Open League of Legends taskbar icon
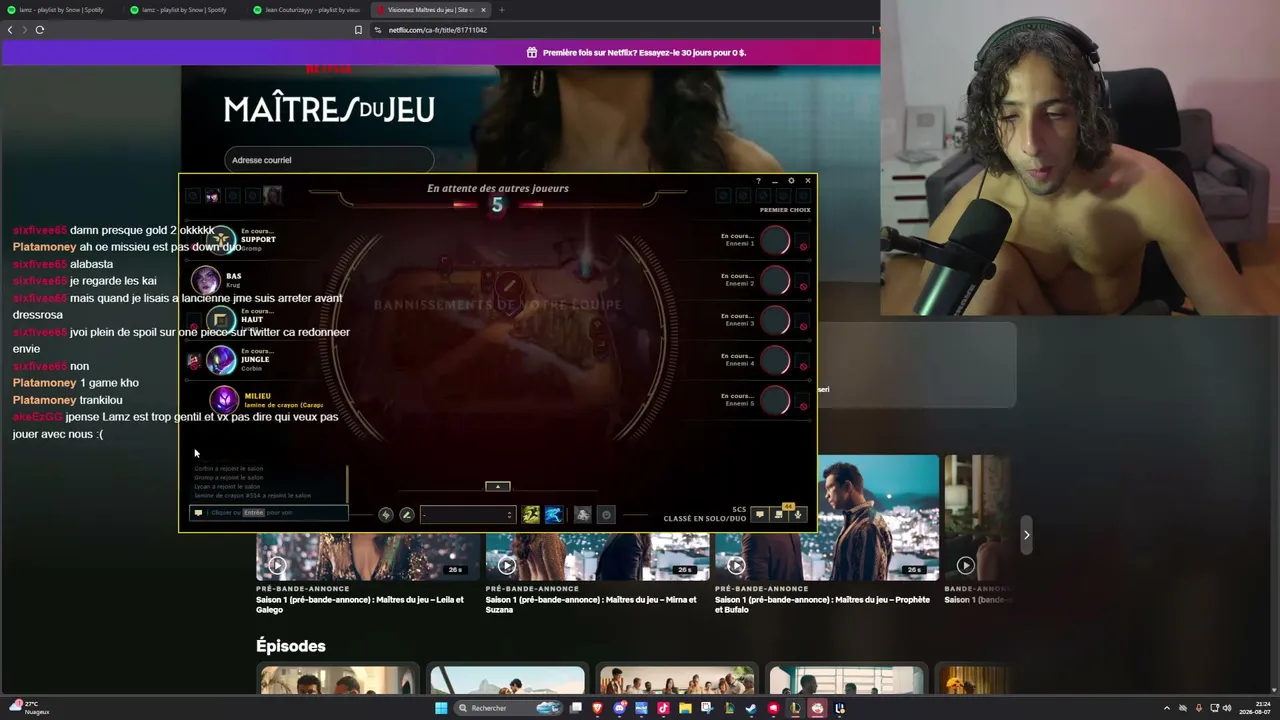 tap(795, 708)
